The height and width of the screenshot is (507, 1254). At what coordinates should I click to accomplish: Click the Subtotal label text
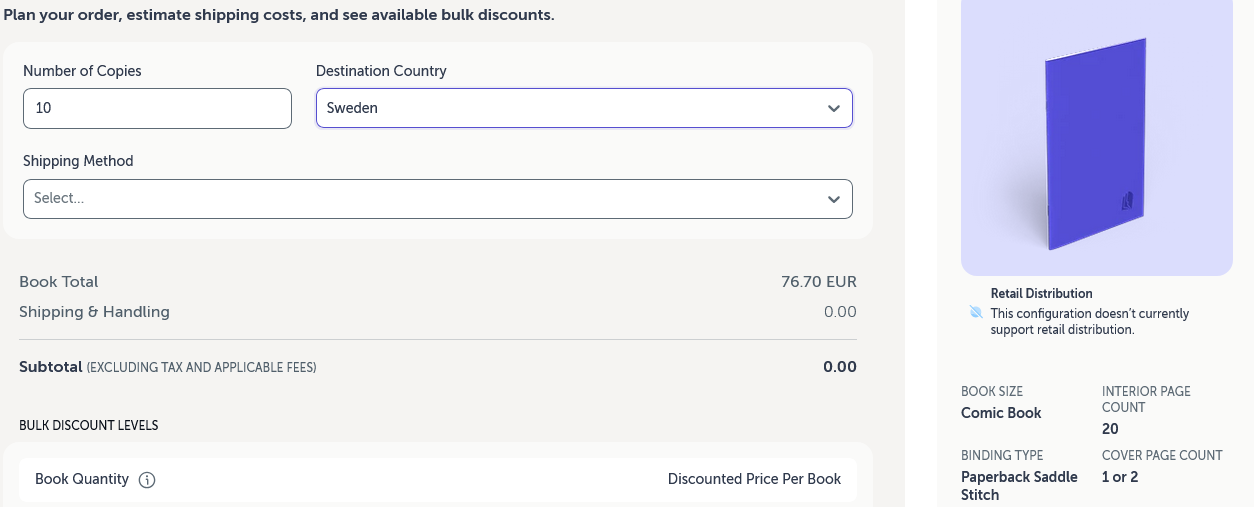coord(50,367)
